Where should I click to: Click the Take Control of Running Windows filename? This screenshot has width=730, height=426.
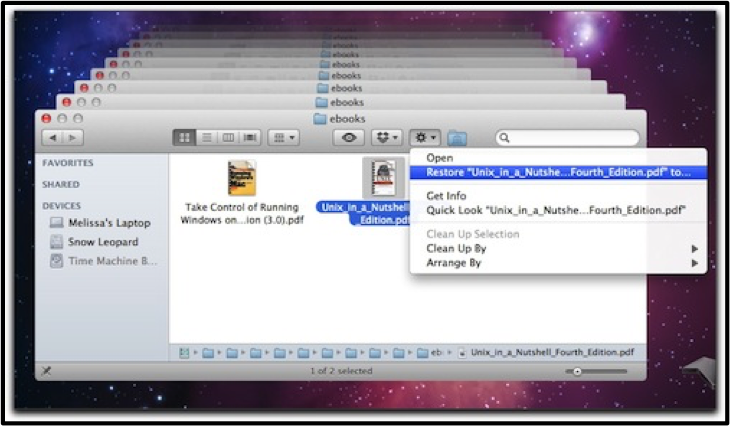pyautogui.click(x=242, y=214)
